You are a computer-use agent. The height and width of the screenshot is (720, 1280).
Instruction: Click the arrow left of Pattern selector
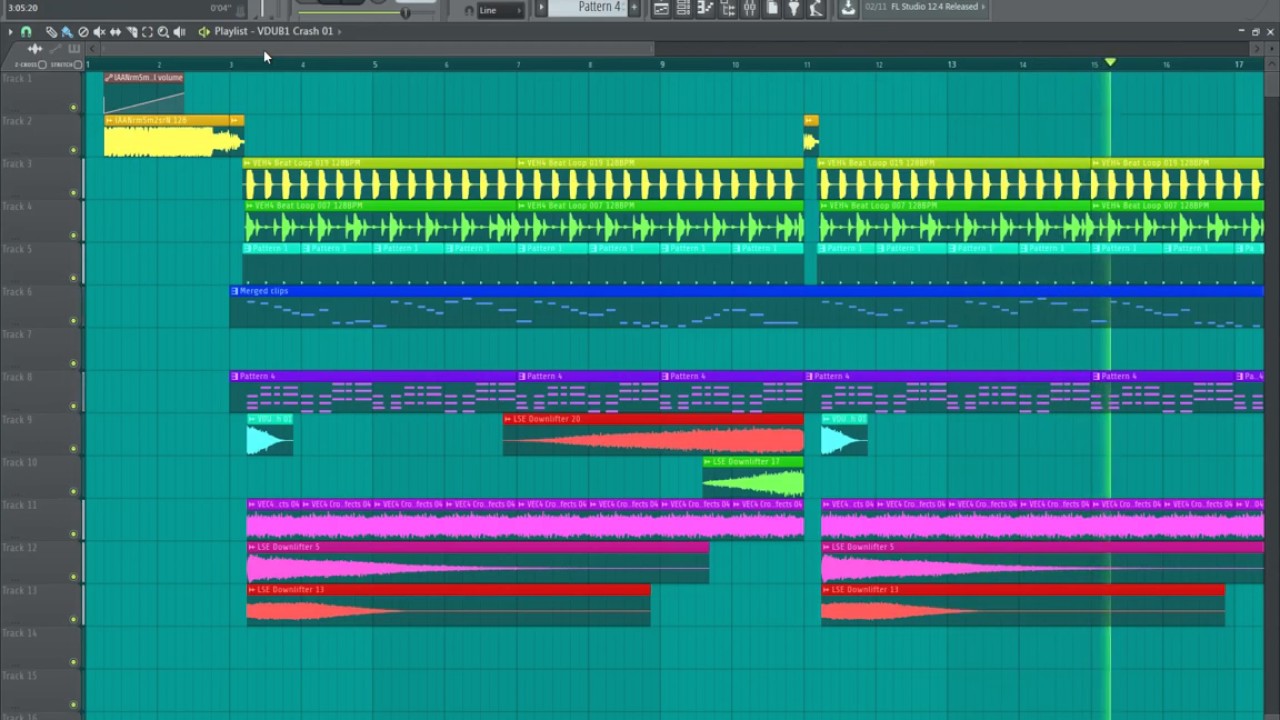(x=541, y=7)
